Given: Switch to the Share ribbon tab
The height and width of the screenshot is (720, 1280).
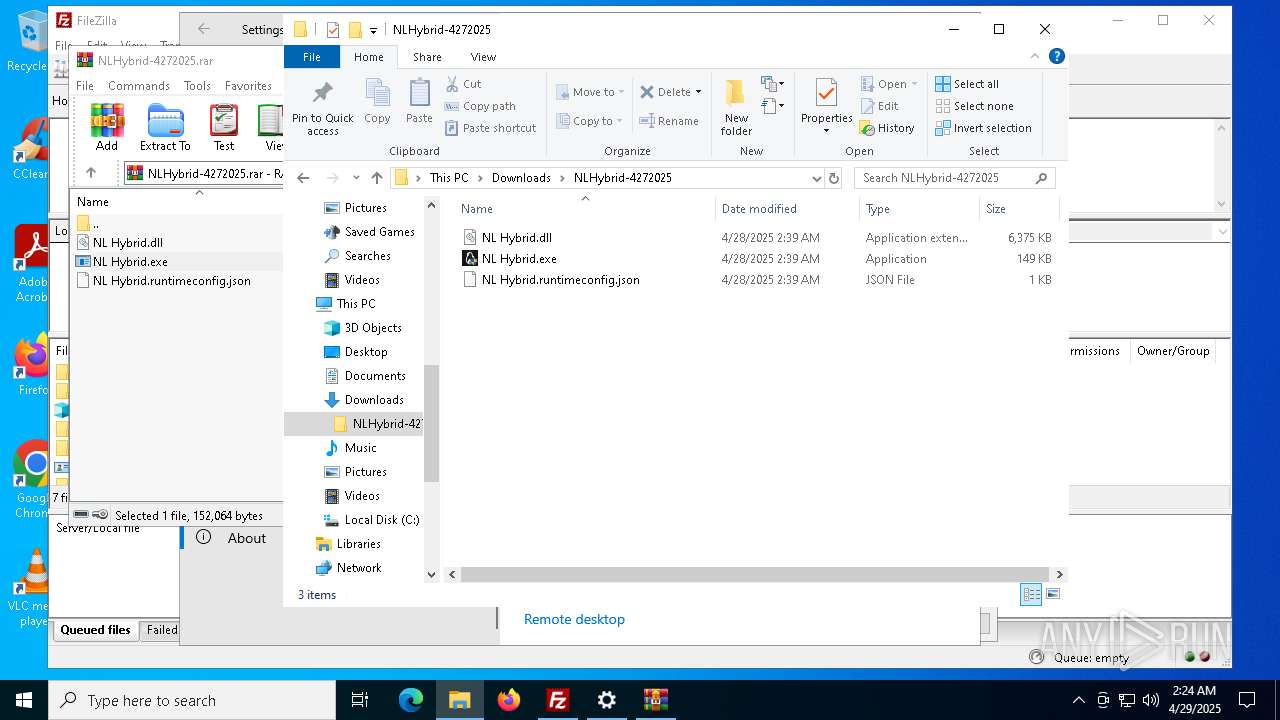Looking at the screenshot, I should pyautogui.click(x=427, y=57).
